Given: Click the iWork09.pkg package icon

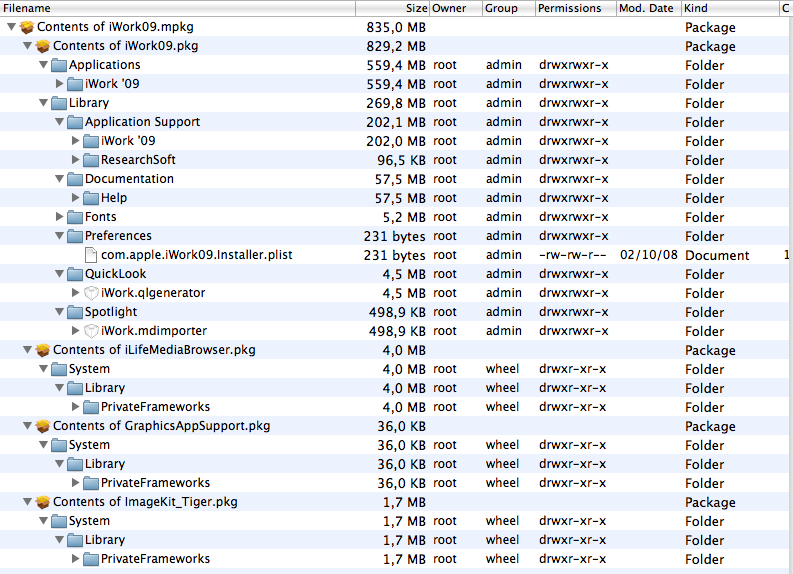Looking at the screenshot, I should [x=43, y=46].
